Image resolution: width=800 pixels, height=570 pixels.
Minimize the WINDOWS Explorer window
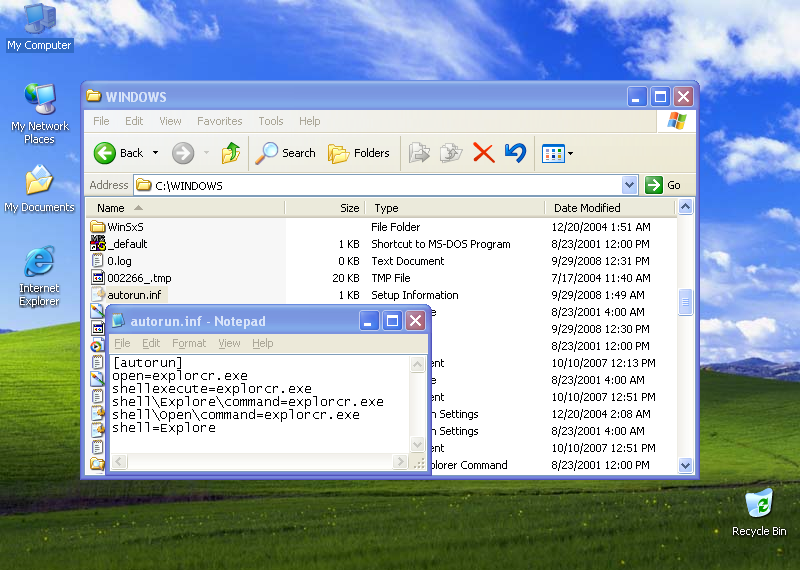point(636,96)
